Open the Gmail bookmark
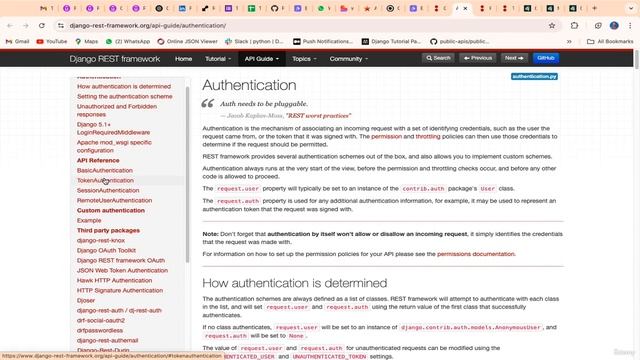The image size is (640, 360). point(17,41)
